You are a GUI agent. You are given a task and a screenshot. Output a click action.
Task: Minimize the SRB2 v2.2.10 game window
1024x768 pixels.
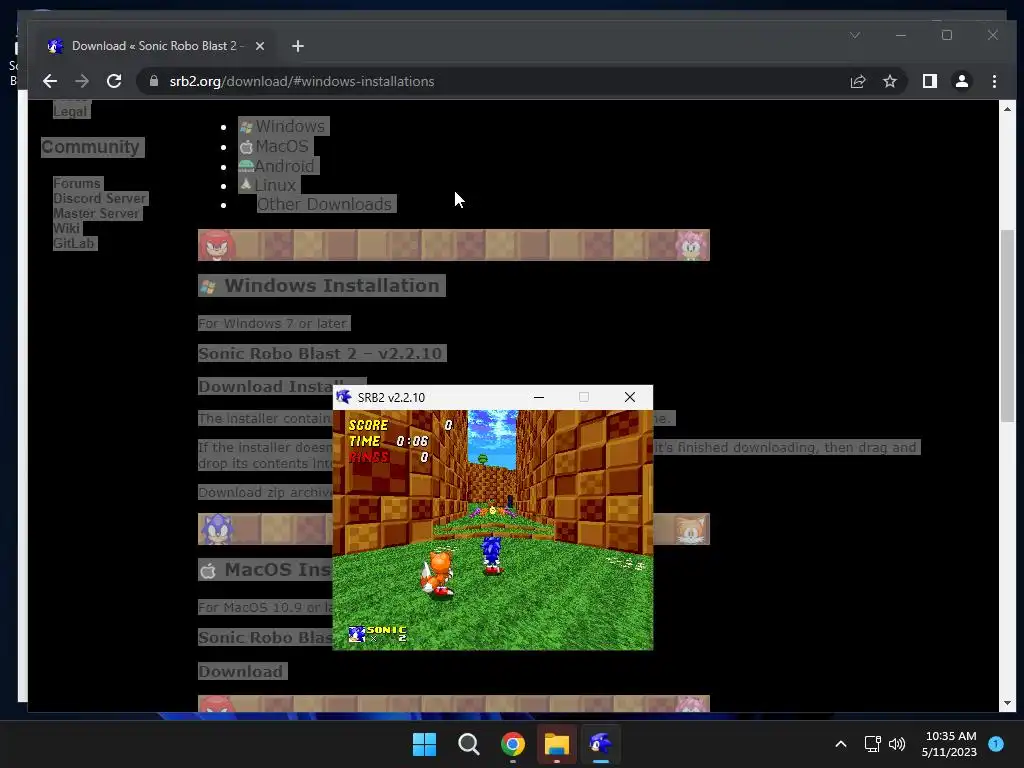point(539,397)
